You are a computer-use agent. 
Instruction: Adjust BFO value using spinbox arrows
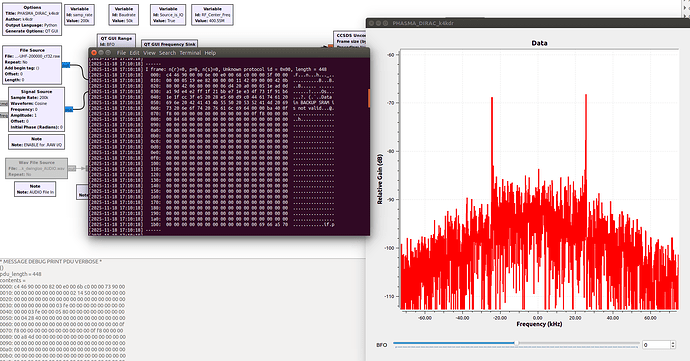pyautogui.click(x=673, y=345)
